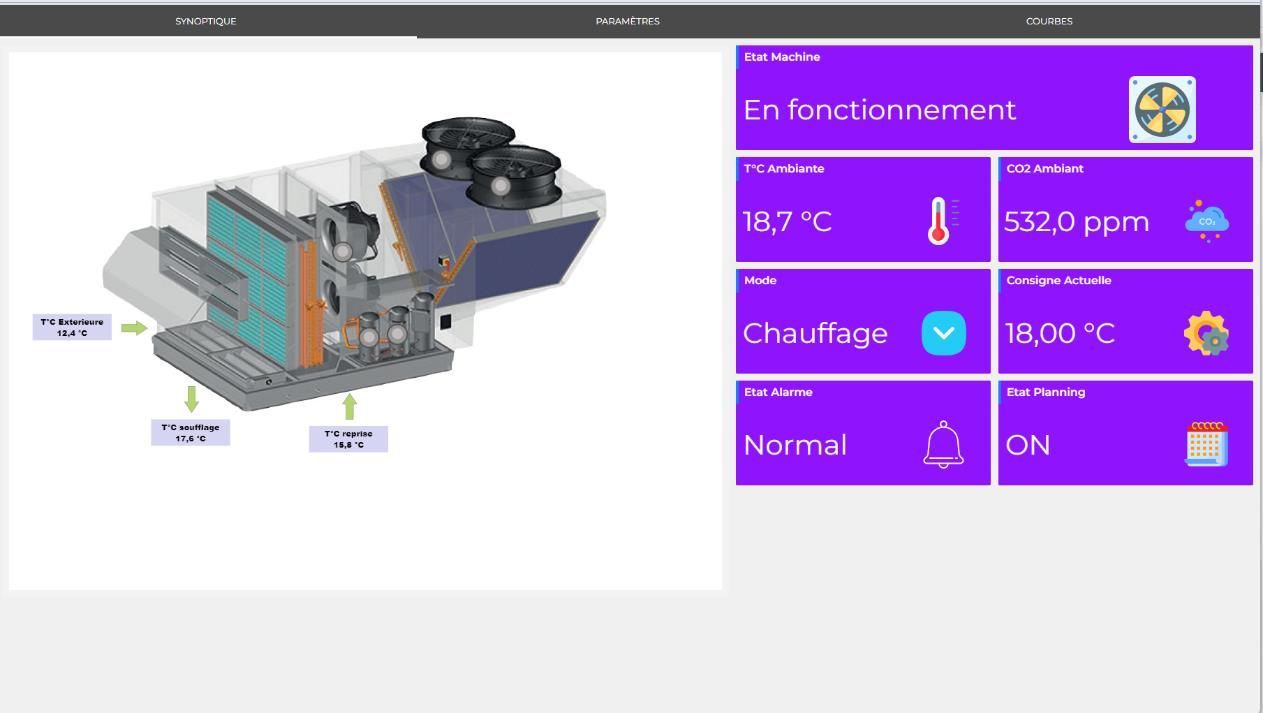
Task: Click the 'CO2 Ambiant' card title
Action: point(1045,169)
